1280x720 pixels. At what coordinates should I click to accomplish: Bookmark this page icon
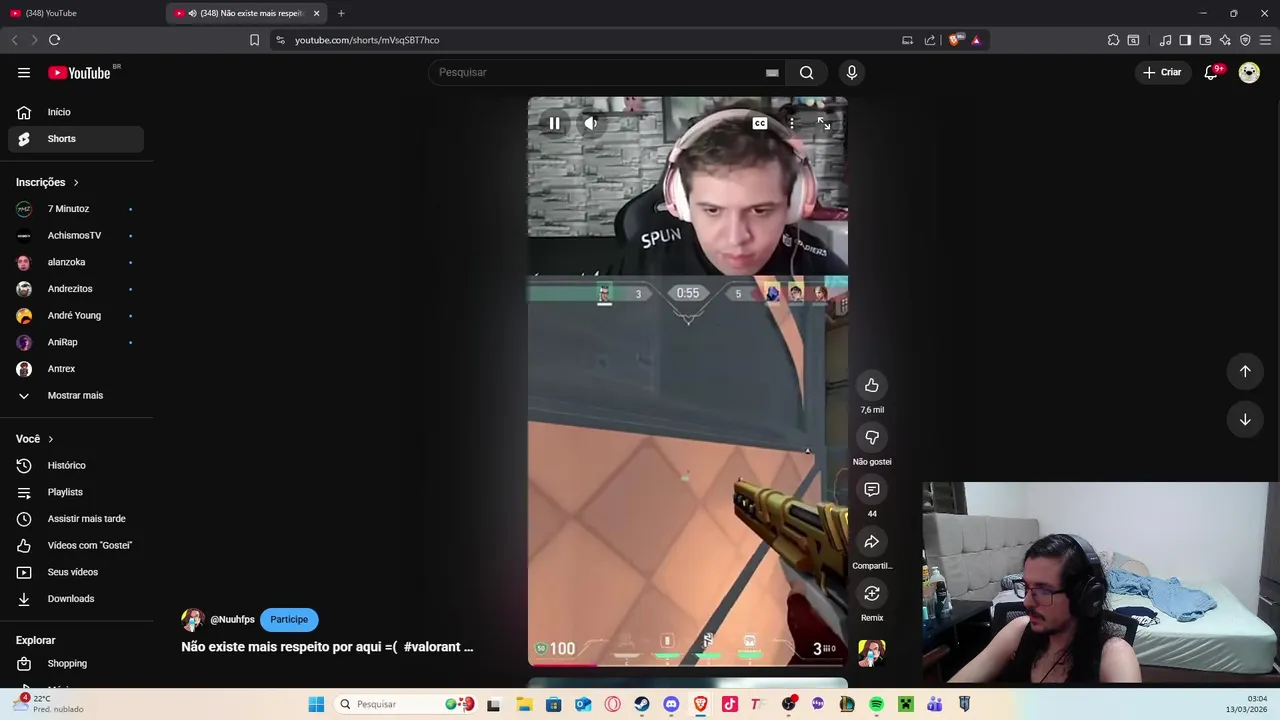tap(254, 40)
